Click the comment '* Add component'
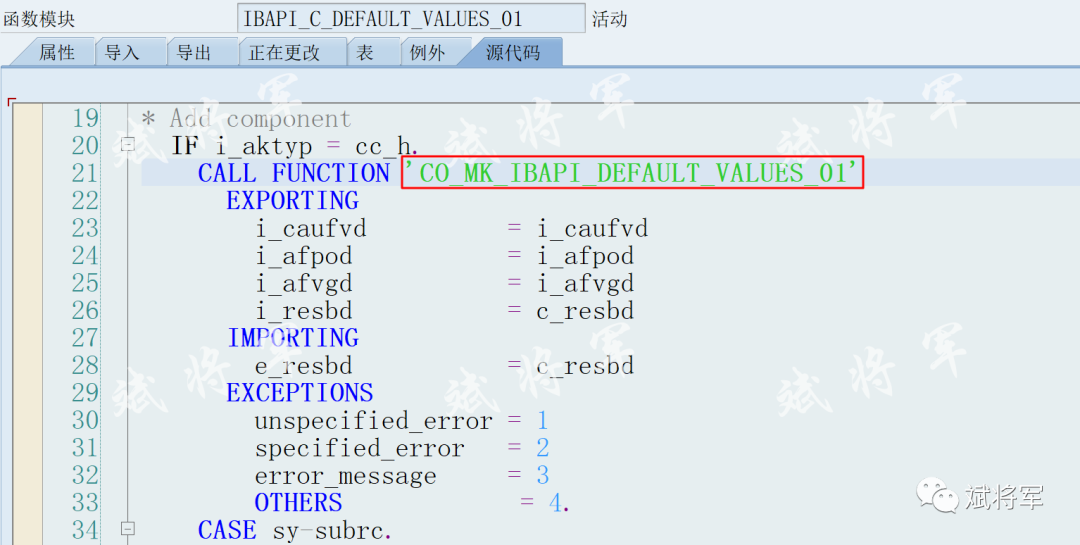The image size is (1080, 545). (x=246, y=119)
